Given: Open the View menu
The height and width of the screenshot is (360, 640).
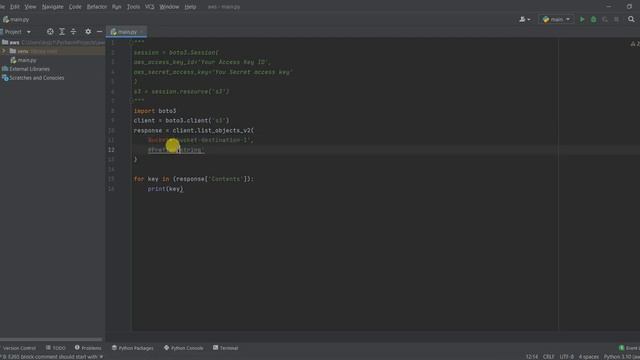Looking at the screenshot, I should [30, 7].
